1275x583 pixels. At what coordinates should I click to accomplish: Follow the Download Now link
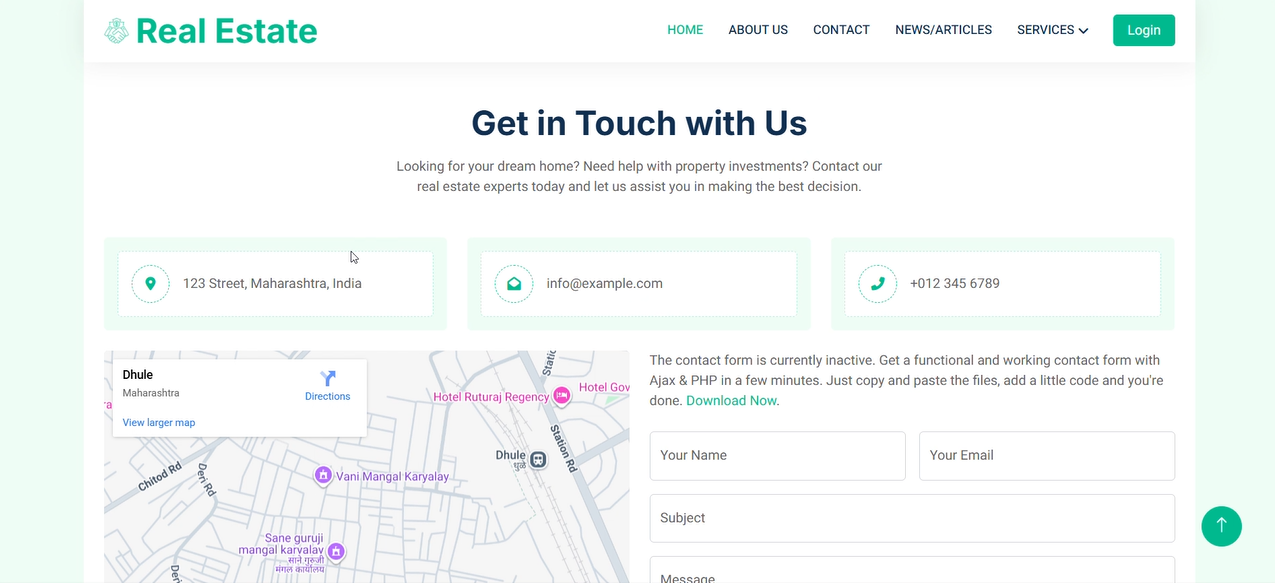731,401
